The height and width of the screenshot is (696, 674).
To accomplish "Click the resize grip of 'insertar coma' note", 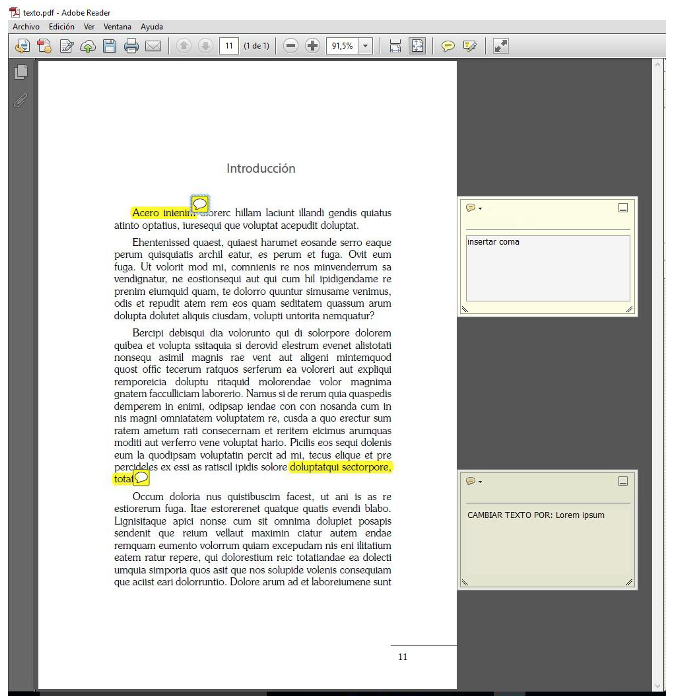I will (629, 309).
